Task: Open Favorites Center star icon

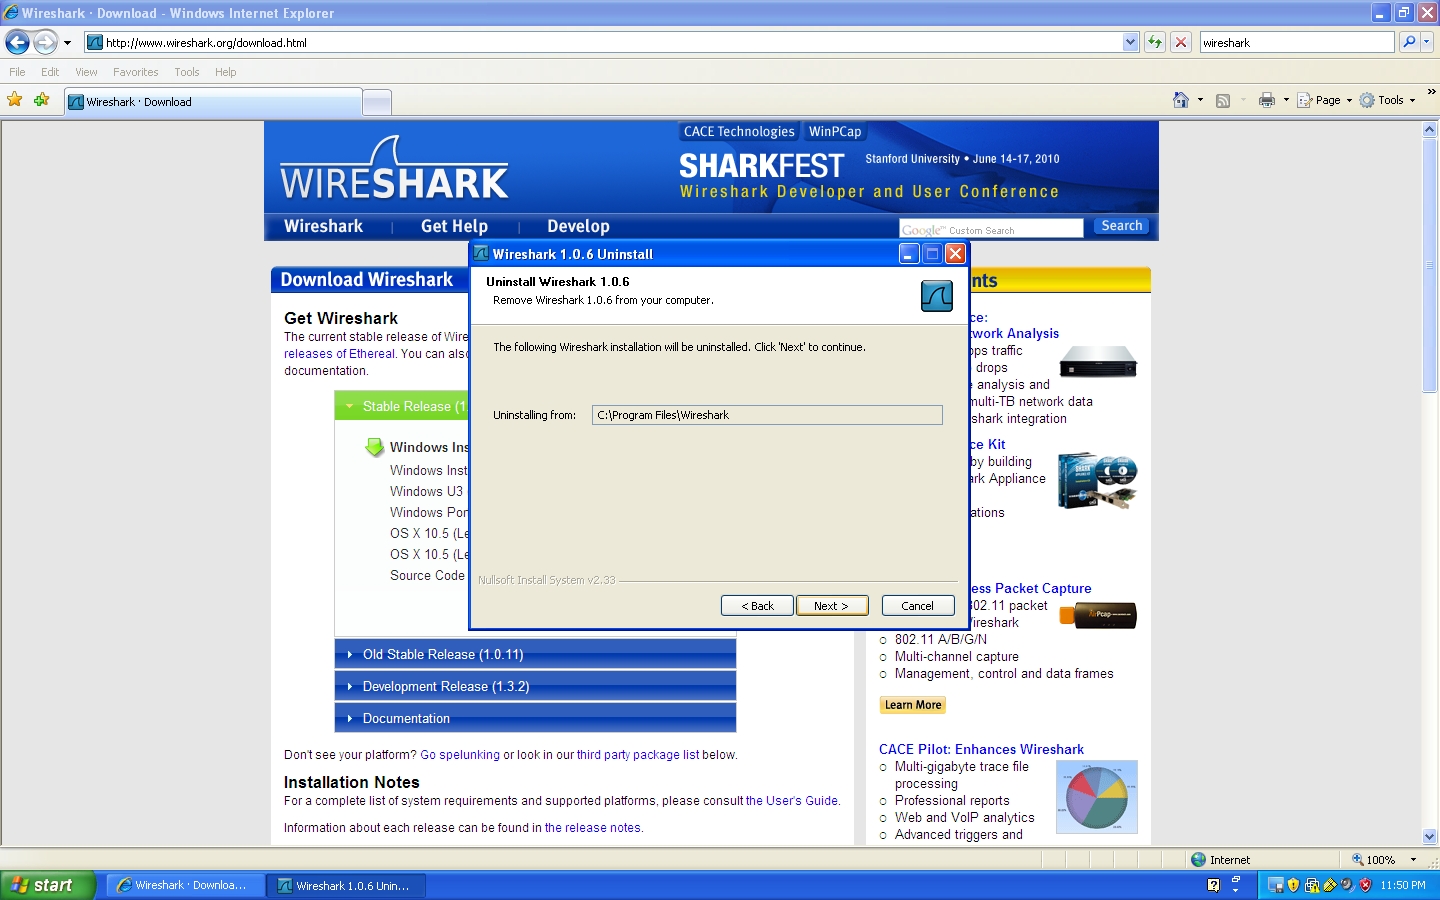Action: tap(15, 100)
